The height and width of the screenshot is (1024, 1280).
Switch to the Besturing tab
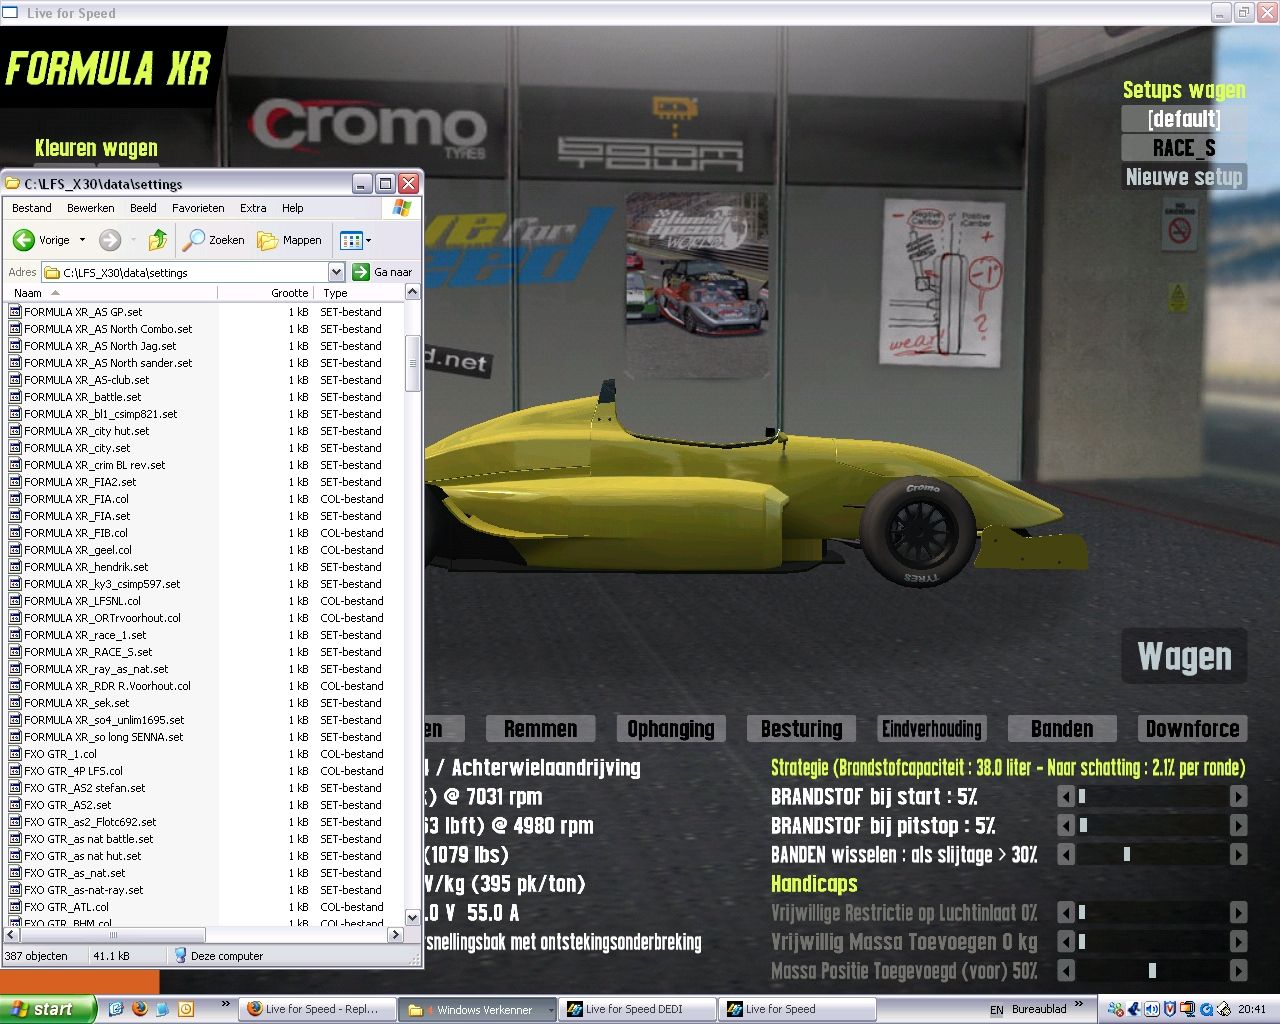801,729
